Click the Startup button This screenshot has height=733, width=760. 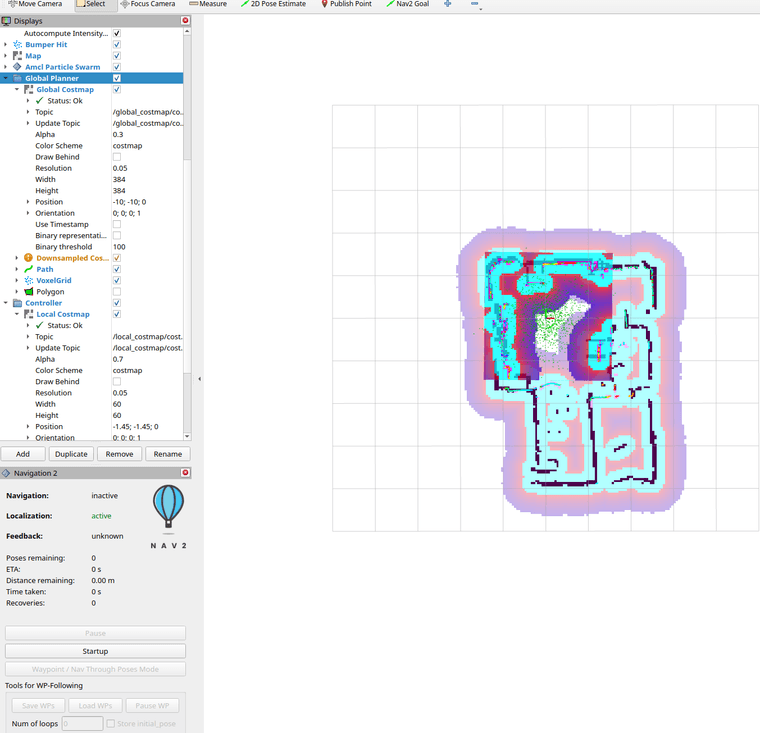point(95,651)
